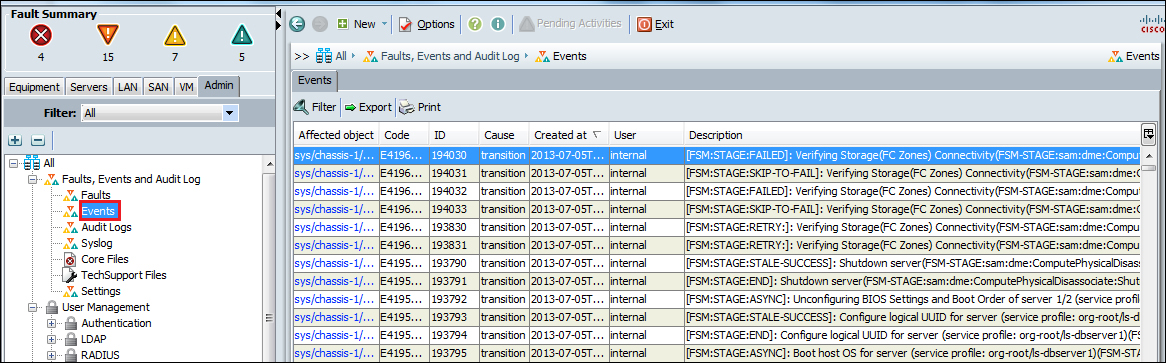Expand the Authentication tree node
Image resolution: width=1166 pixels, height=363 pixels.
coord(51,323)
